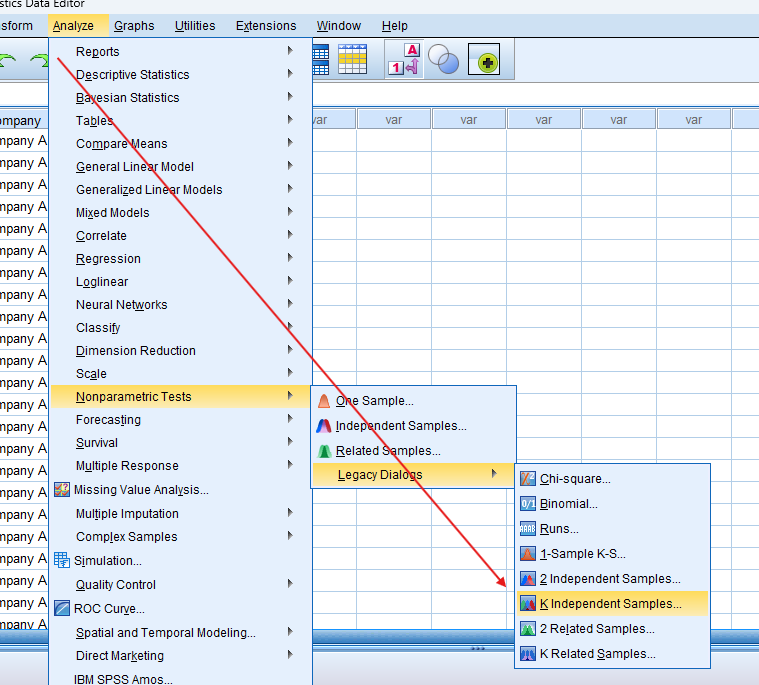
Task: Click the 2 Related Samples option
Action: [597, 629]
